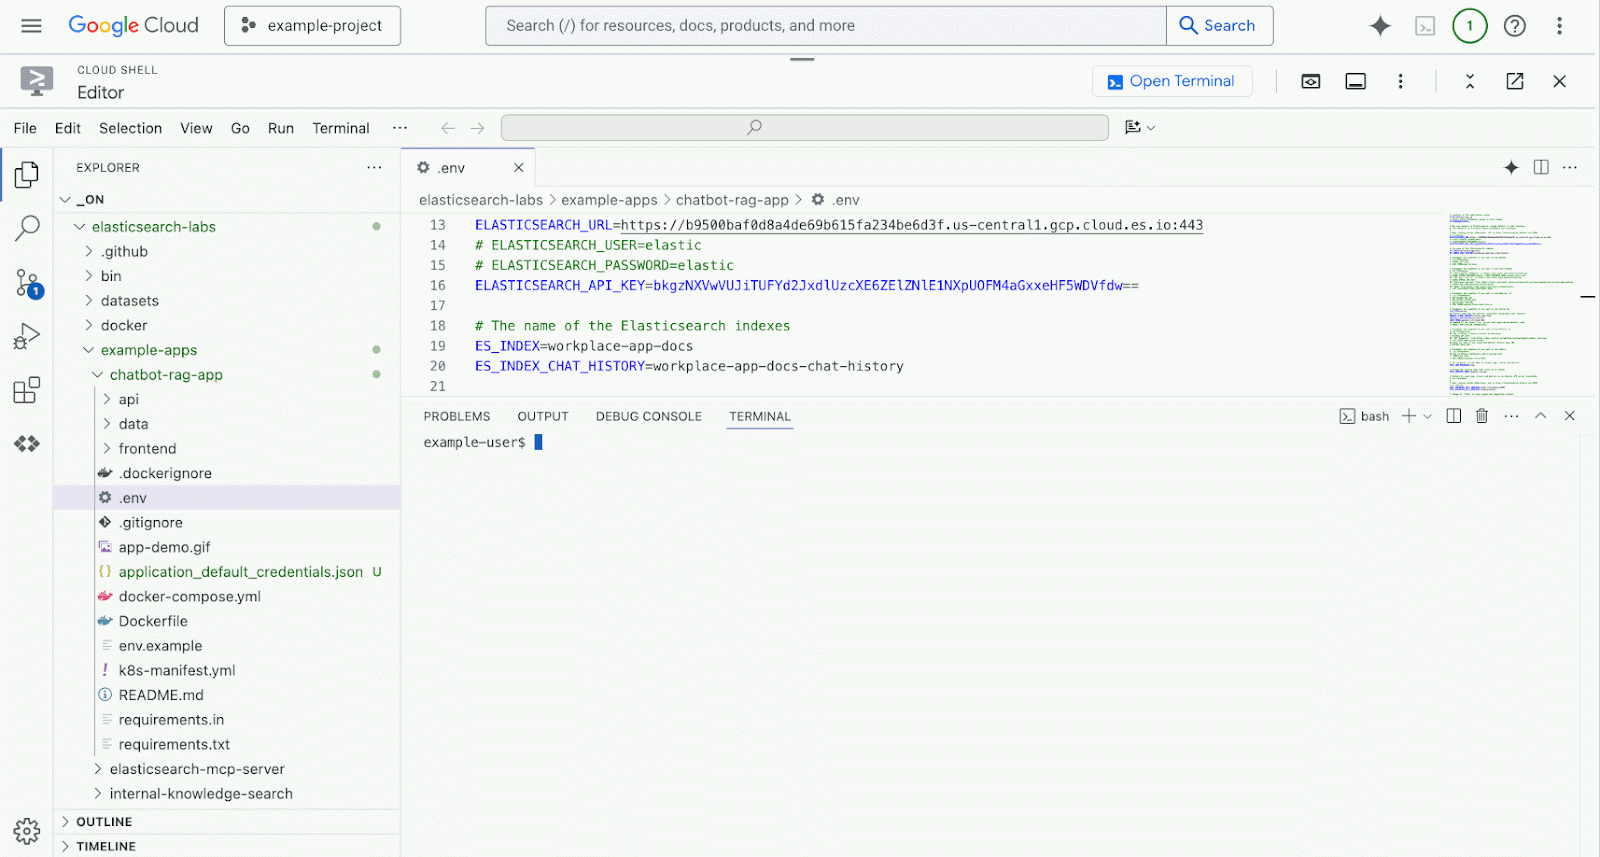Toggle the main menu hamburger button

(x=32, y=26)
